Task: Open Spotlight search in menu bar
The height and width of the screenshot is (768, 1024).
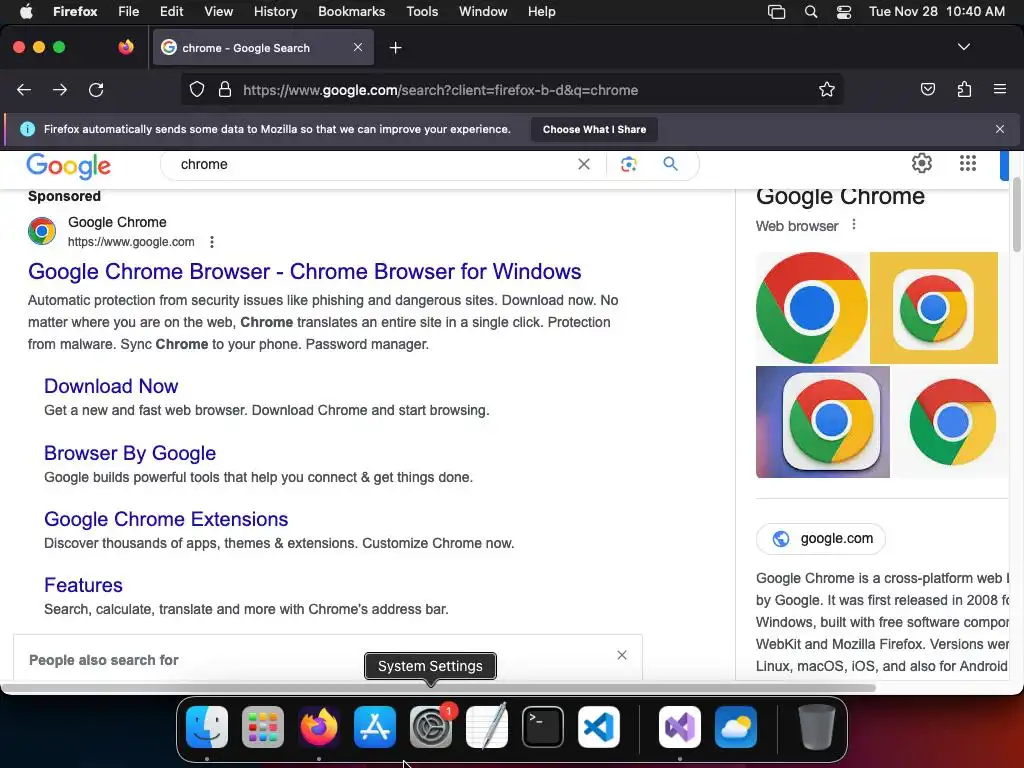Action: [x=811, y=12]
